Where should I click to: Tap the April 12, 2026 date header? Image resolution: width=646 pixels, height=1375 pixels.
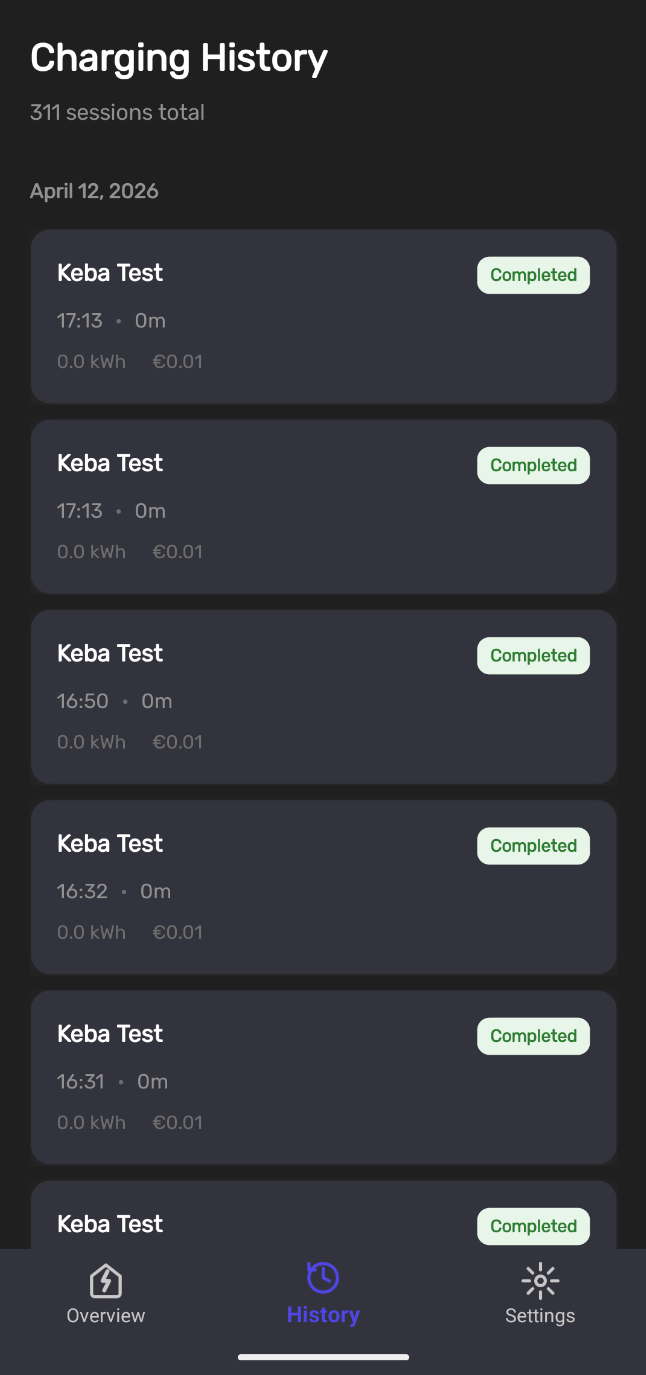tap(94, 191)
